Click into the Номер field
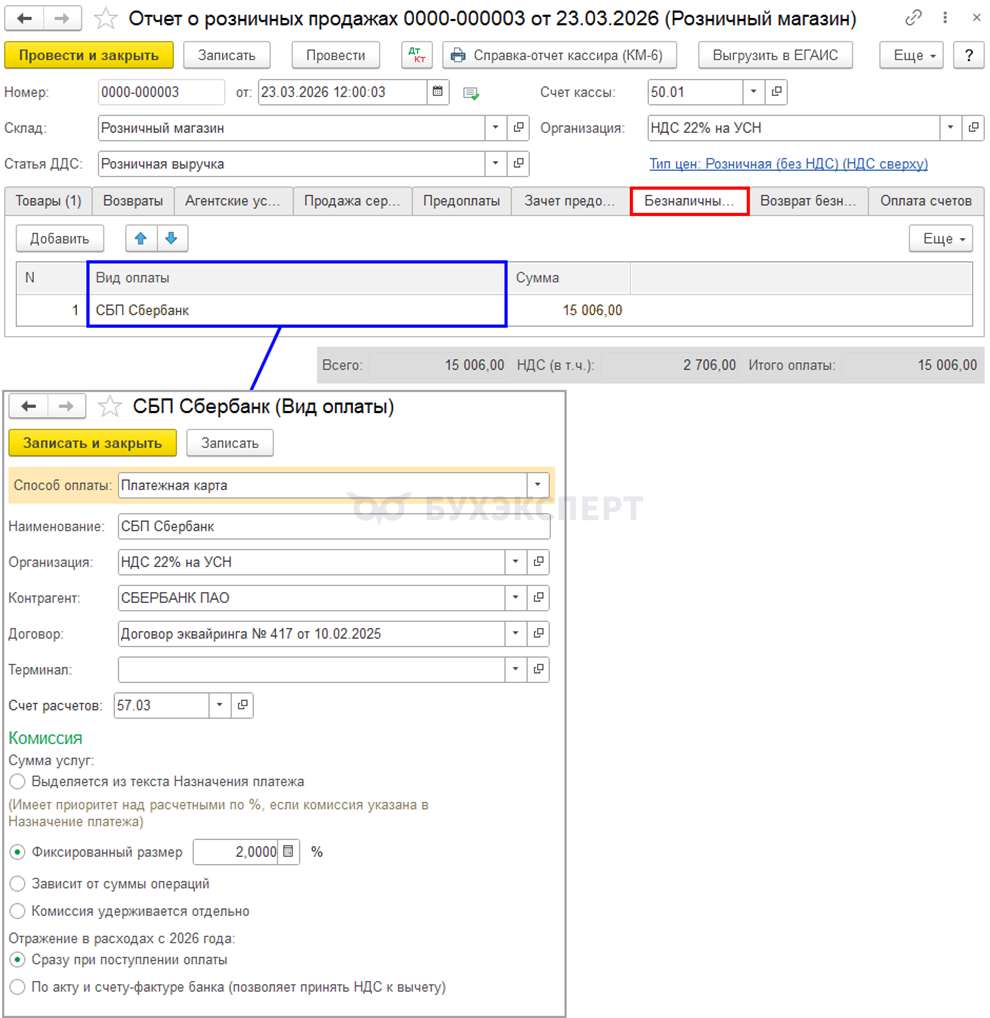990x1018 pixels. click(x=161, y=92)
